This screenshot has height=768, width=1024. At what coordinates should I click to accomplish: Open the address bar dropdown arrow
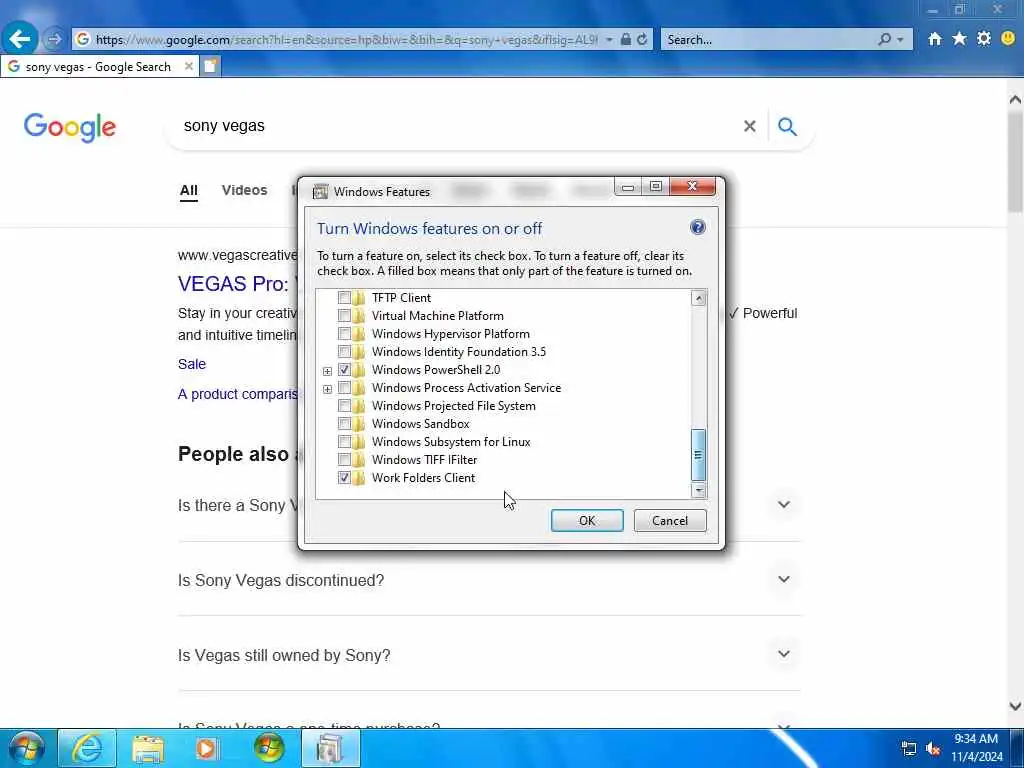point(609,39)
